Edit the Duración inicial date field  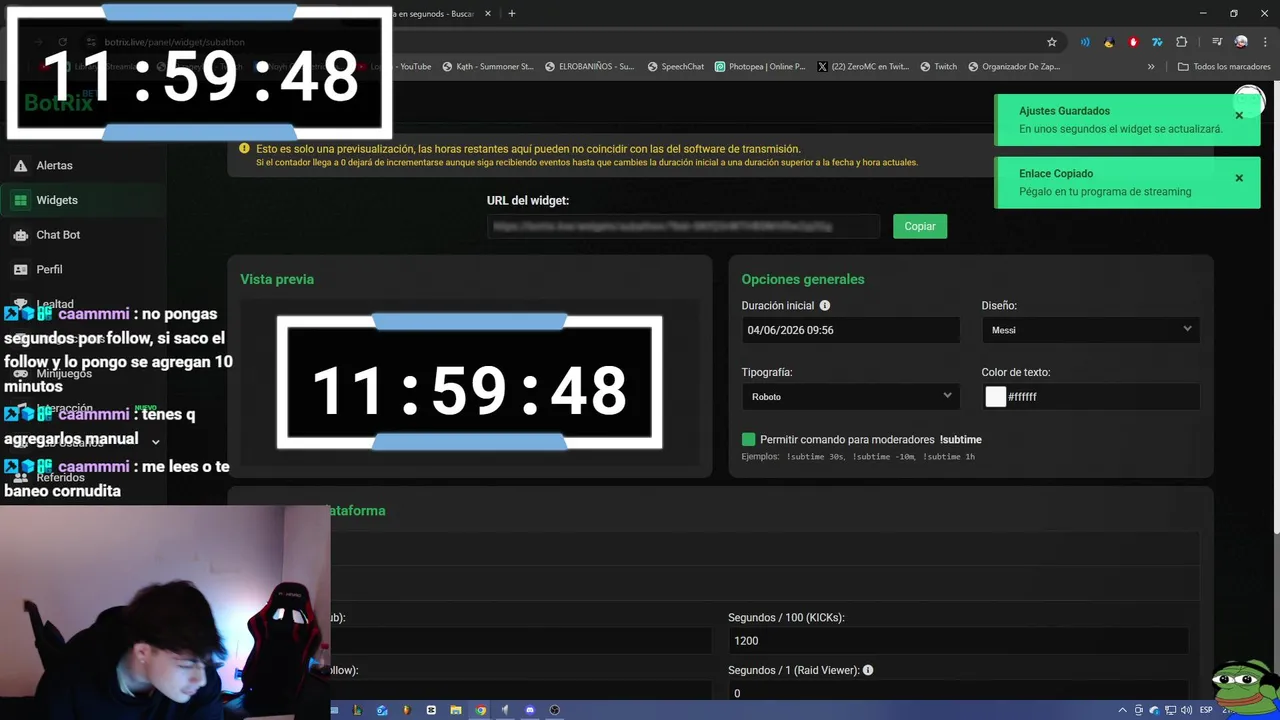coord(850,330)
